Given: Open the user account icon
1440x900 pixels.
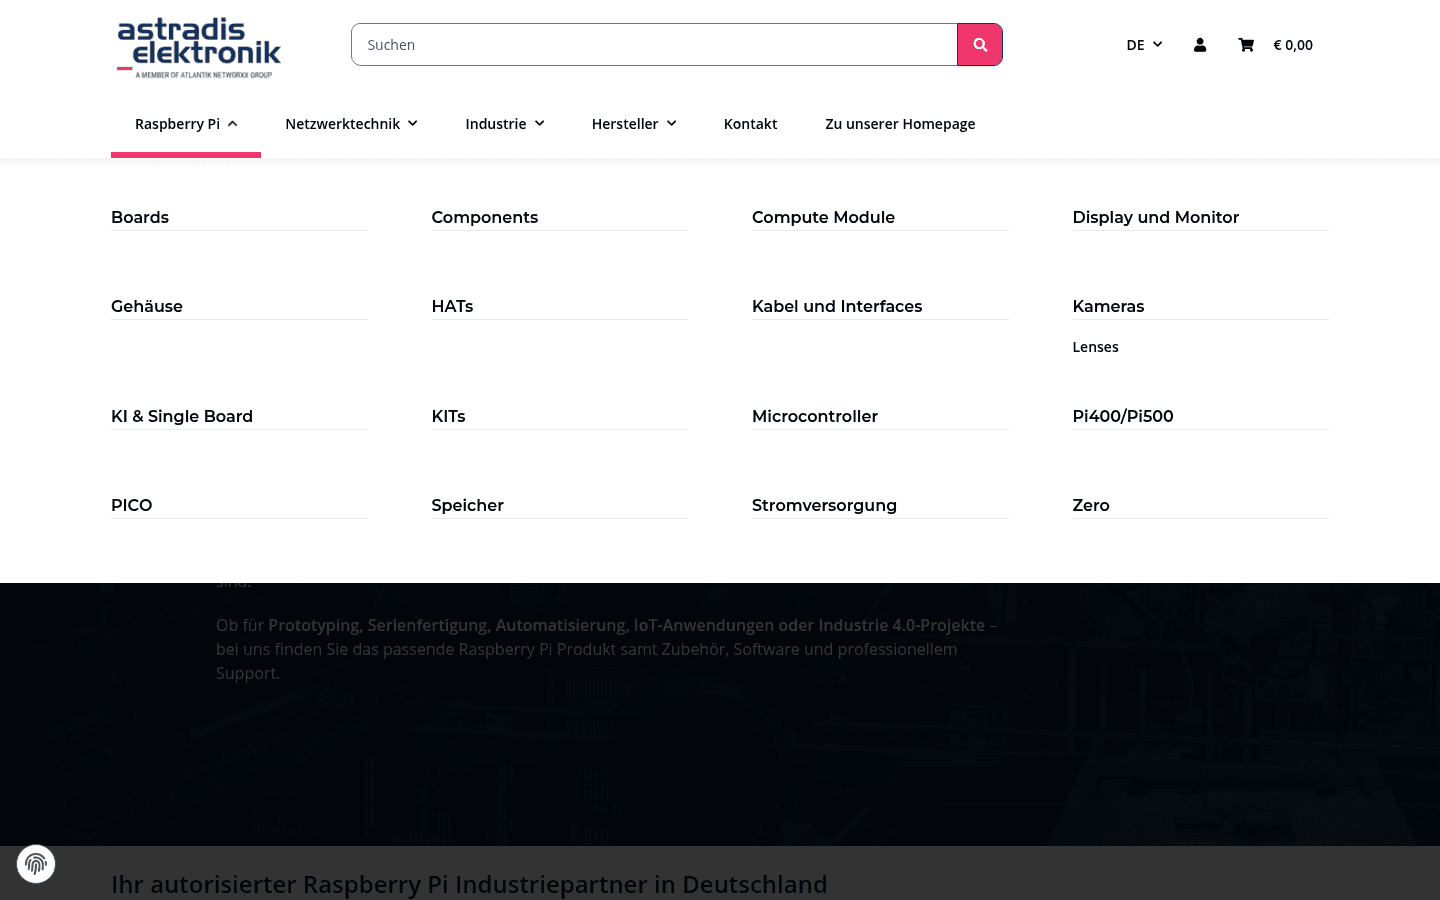Looking at the screenshot, I should click(x=1200, y=45).
